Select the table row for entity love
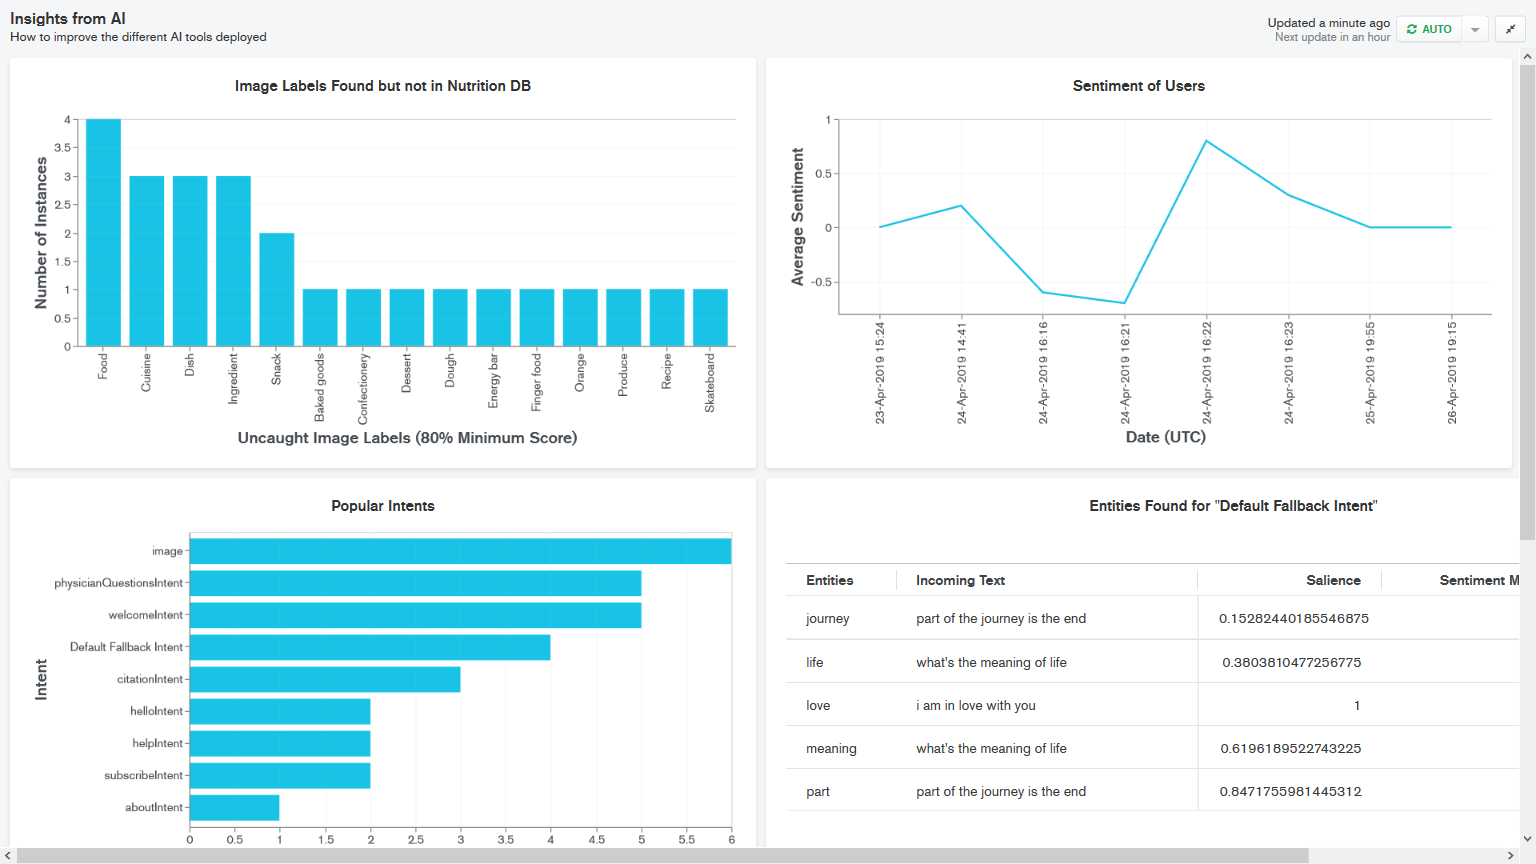This screenshot has width=1536, height=864. (1152, 705)
